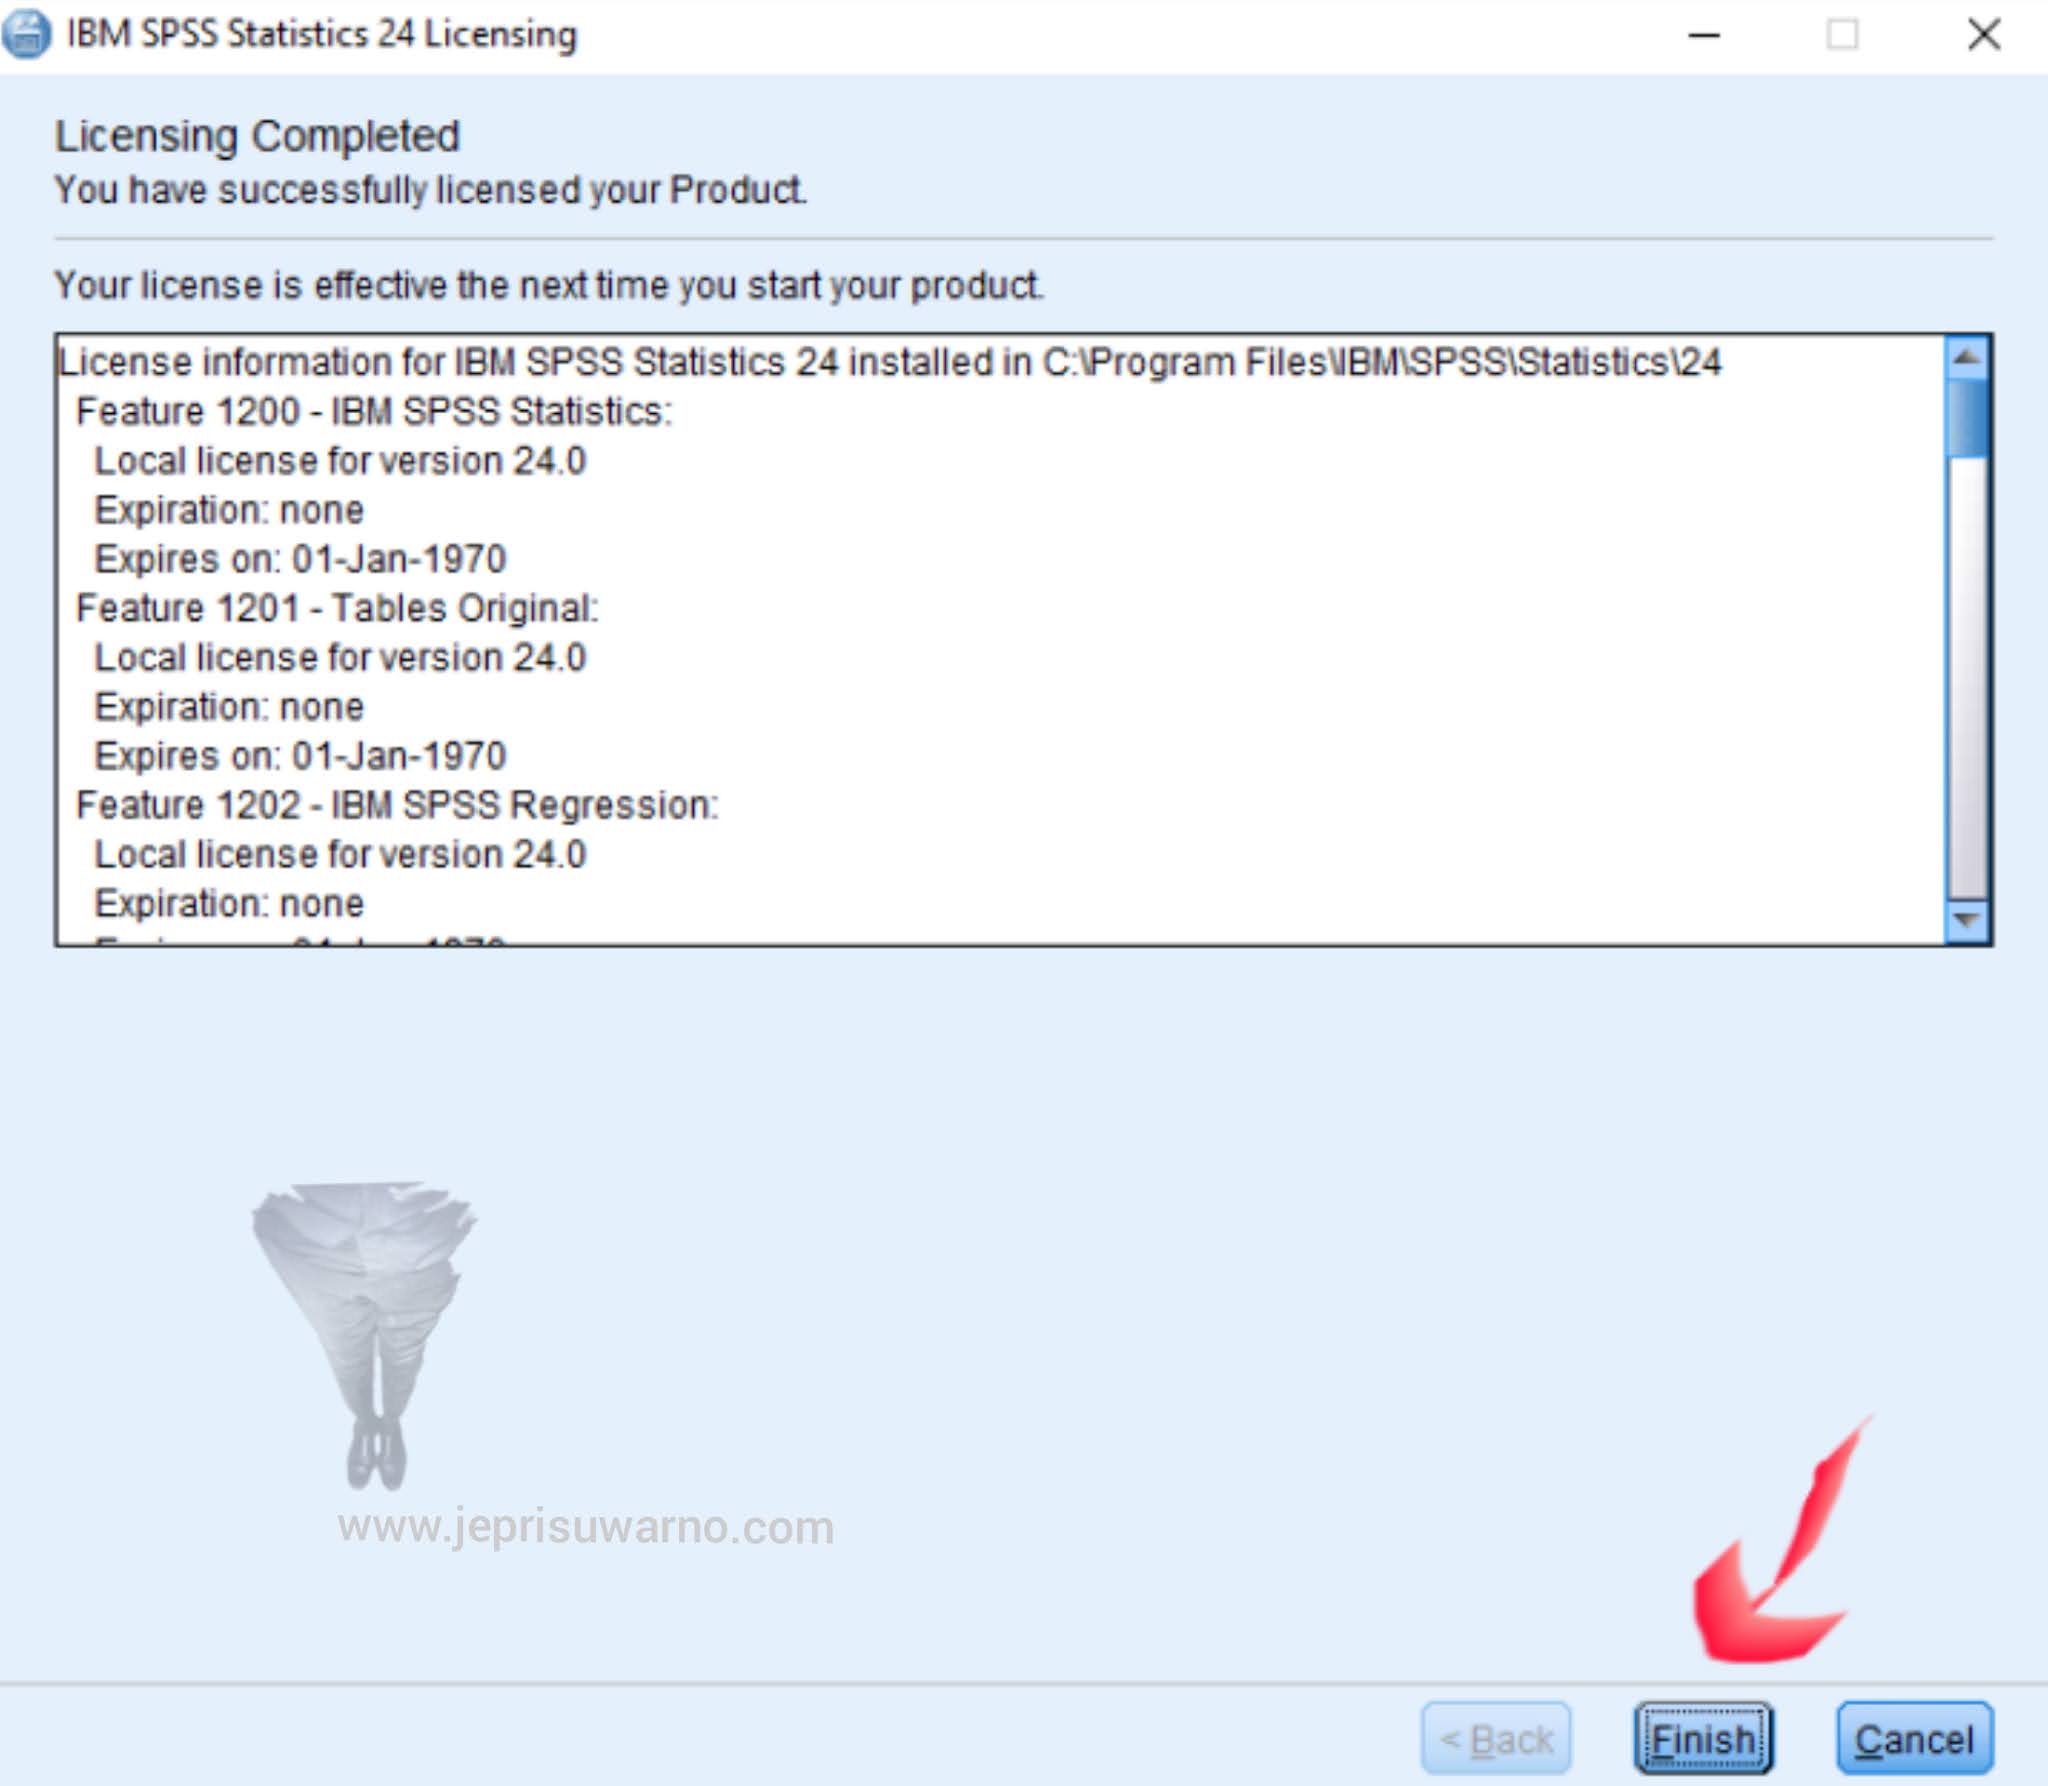The height and width of the screenshot is (1786, 2048).
Task: Click the IBM SPSS Statistics 24 Licensing title text
Action: (x=320, y=35)
